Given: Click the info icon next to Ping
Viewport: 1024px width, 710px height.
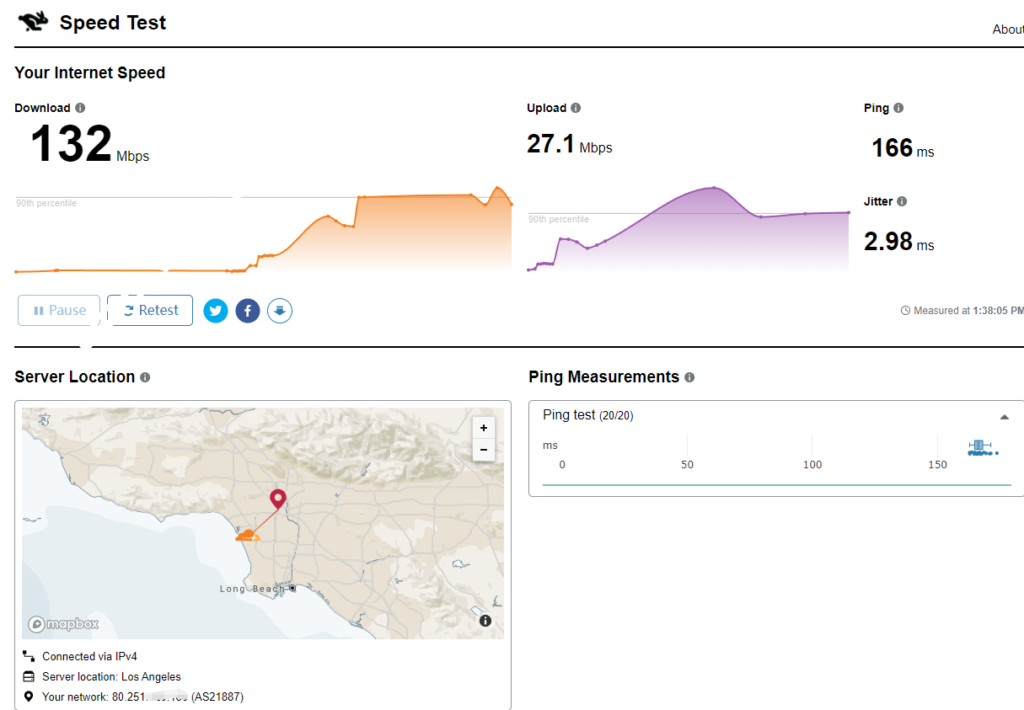Looking at the screenshot, I should [898, 108].
